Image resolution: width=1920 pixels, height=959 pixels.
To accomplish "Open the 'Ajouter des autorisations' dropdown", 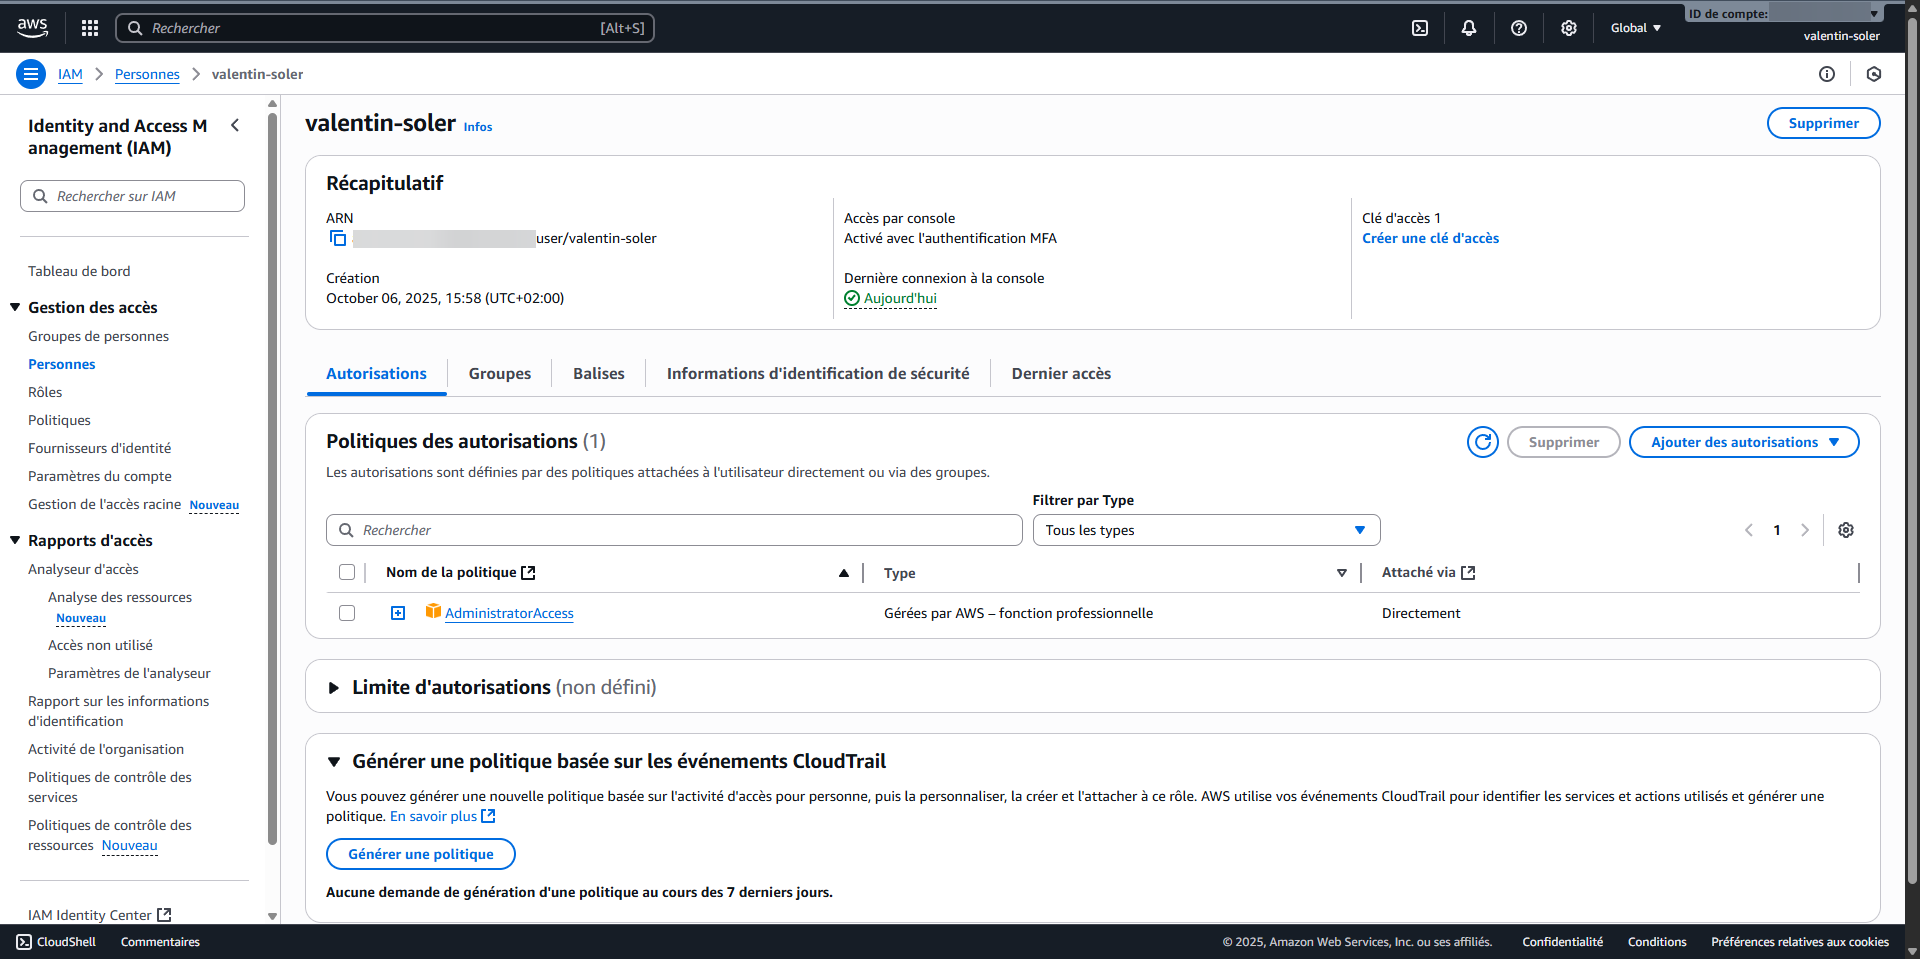I will (1743, 441).
